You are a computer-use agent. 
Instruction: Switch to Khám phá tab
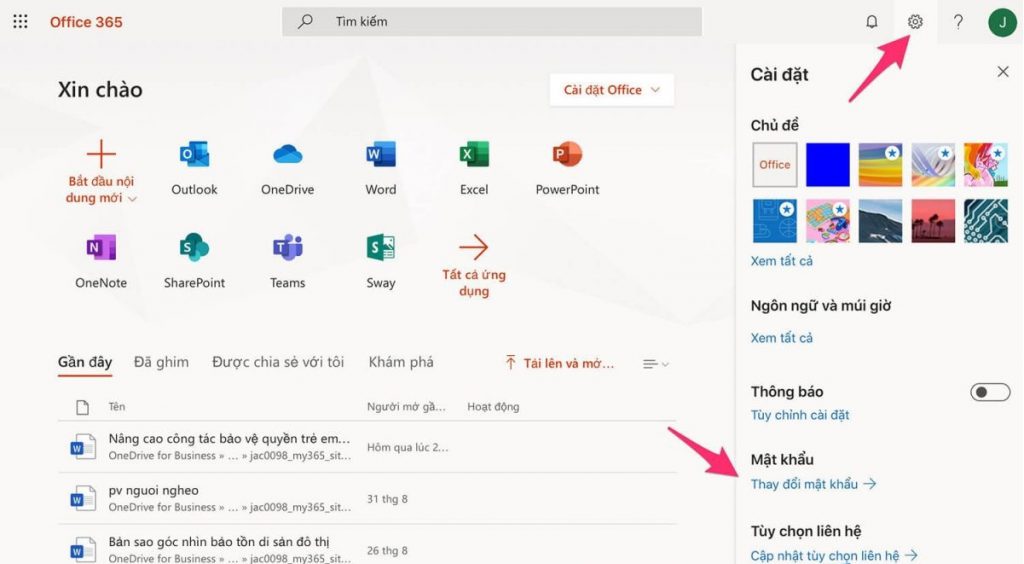401,362
